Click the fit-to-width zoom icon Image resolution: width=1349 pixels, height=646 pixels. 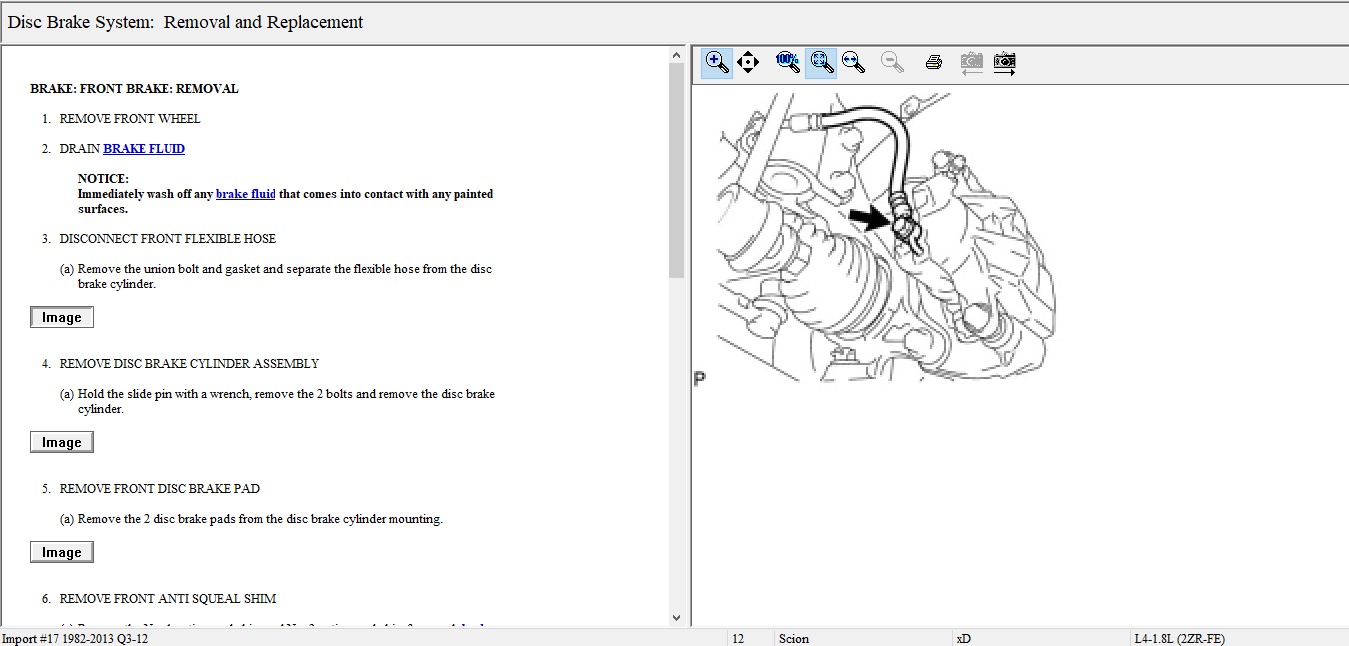click(853, 62)
